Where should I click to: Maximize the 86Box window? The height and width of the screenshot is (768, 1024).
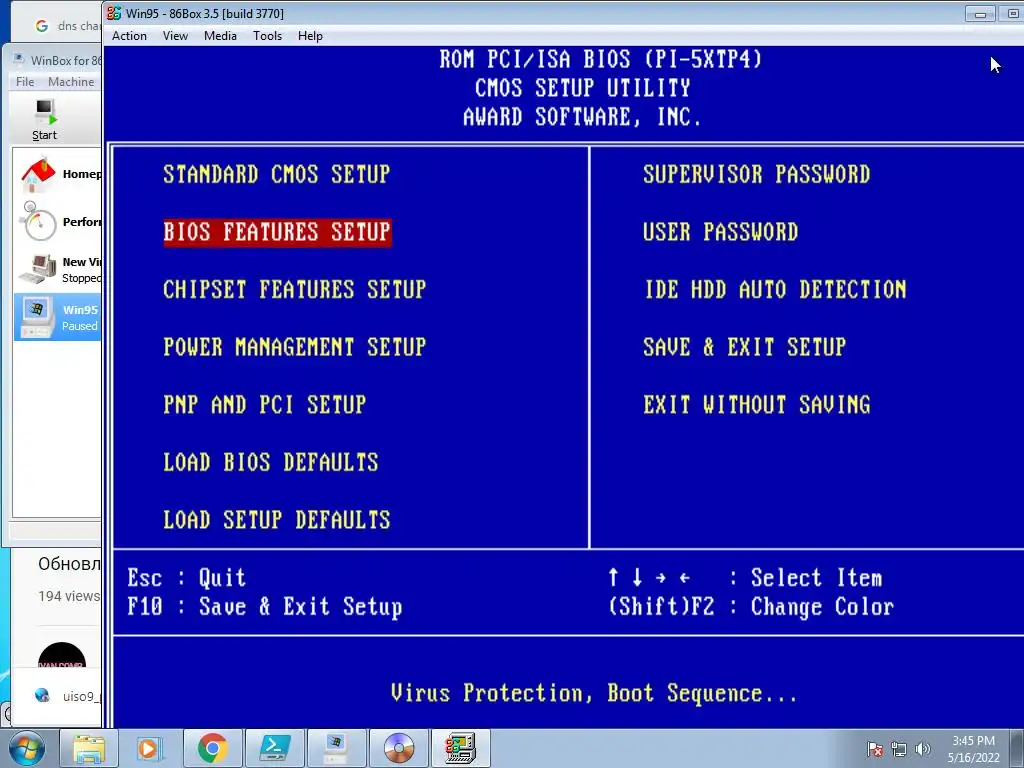[1012, 14]
